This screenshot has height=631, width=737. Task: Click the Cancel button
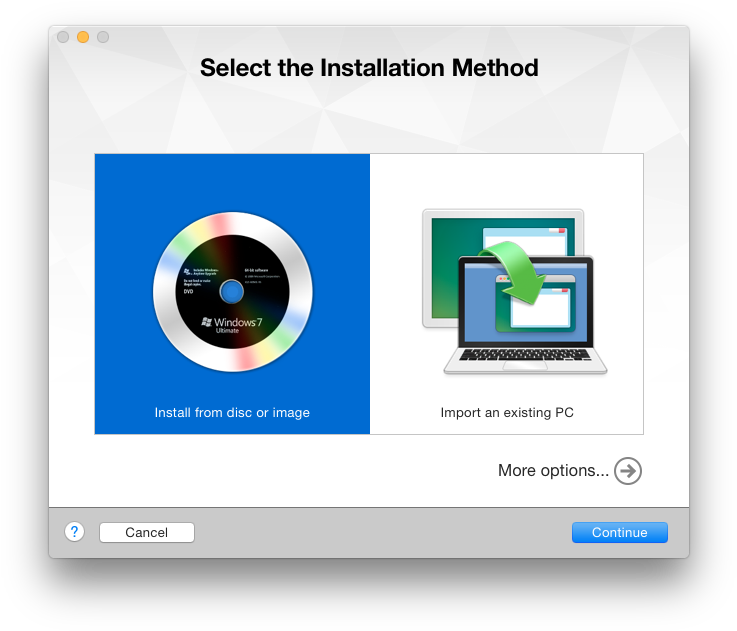[147, 532]
